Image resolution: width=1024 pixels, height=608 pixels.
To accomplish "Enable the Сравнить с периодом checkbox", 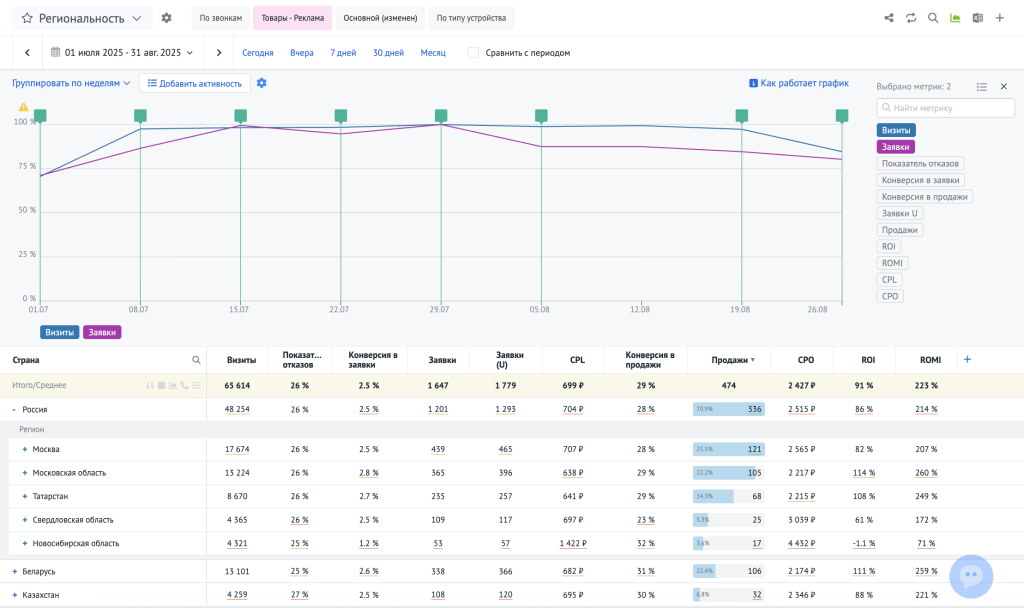I will pos(473,53).
